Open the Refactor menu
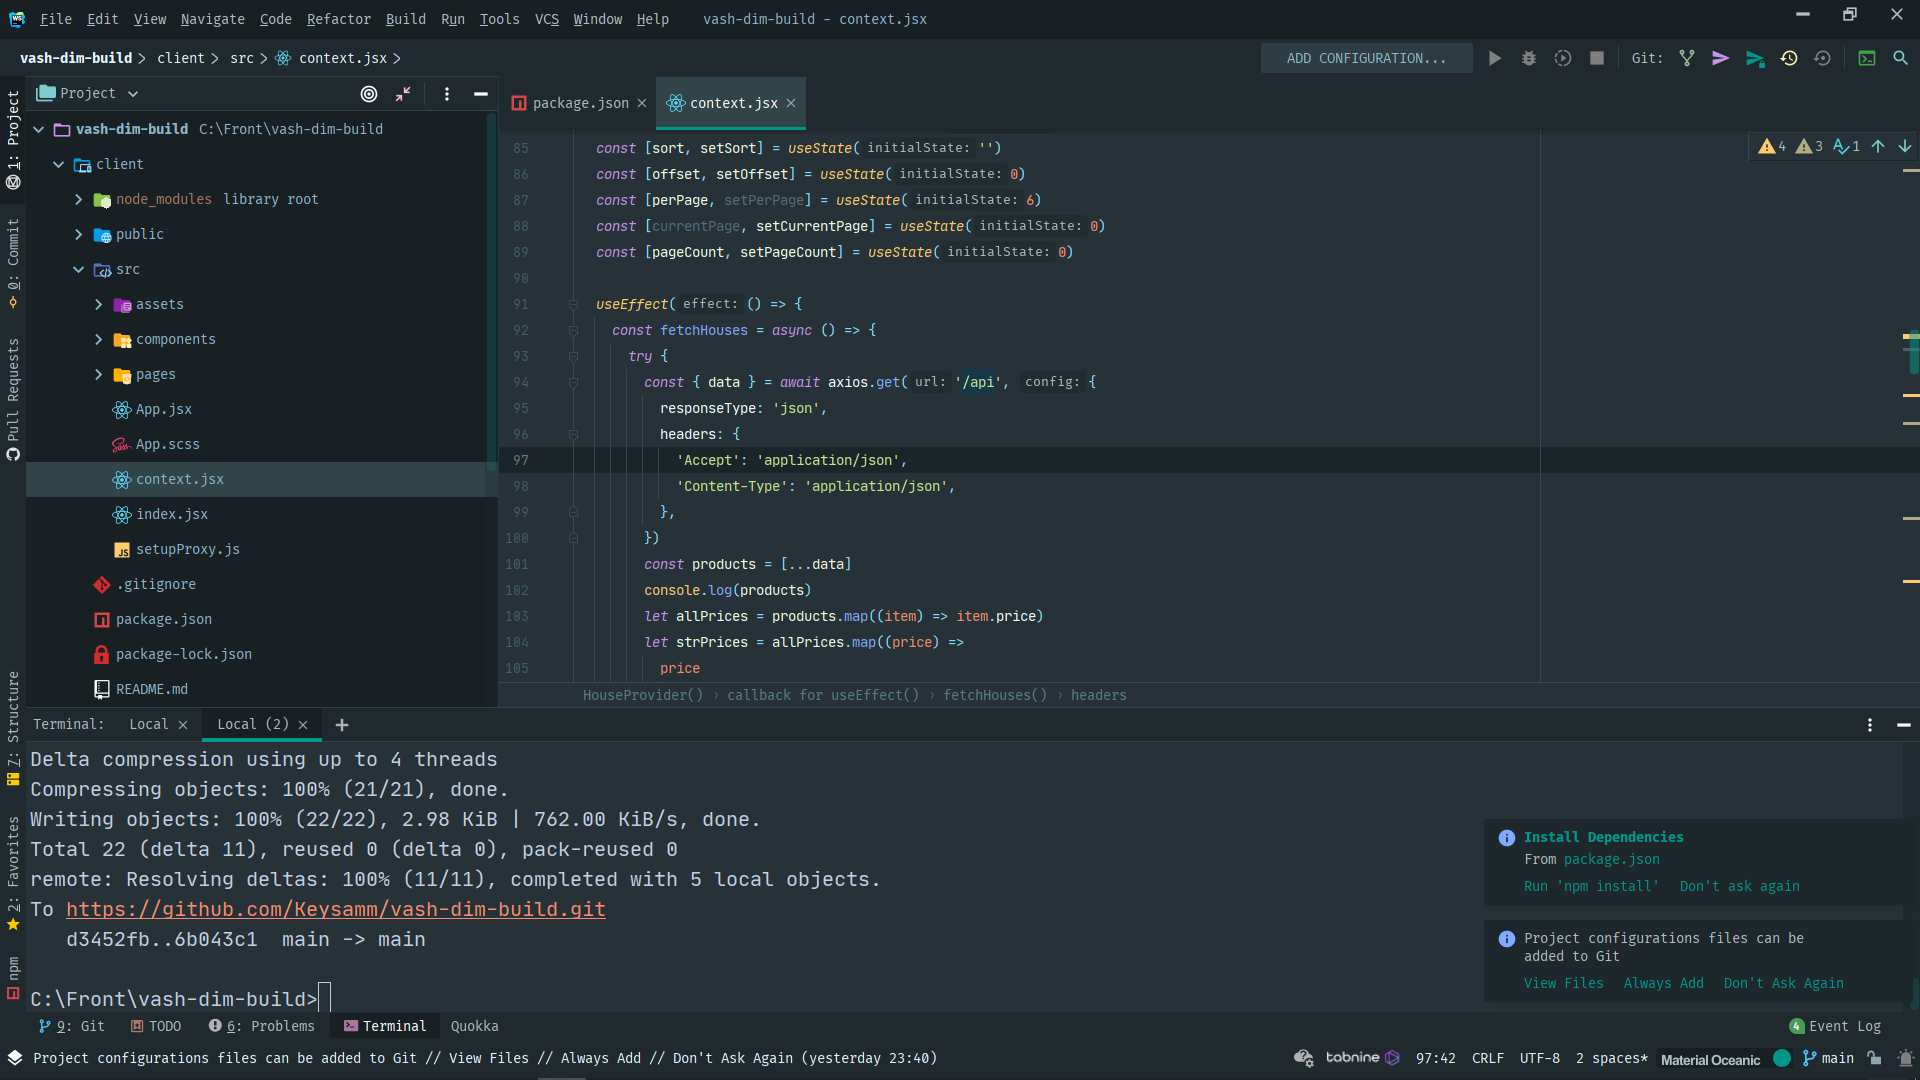Viewport: 1920px width, 1080px height. pyautogui.click(x=338, y=19)
